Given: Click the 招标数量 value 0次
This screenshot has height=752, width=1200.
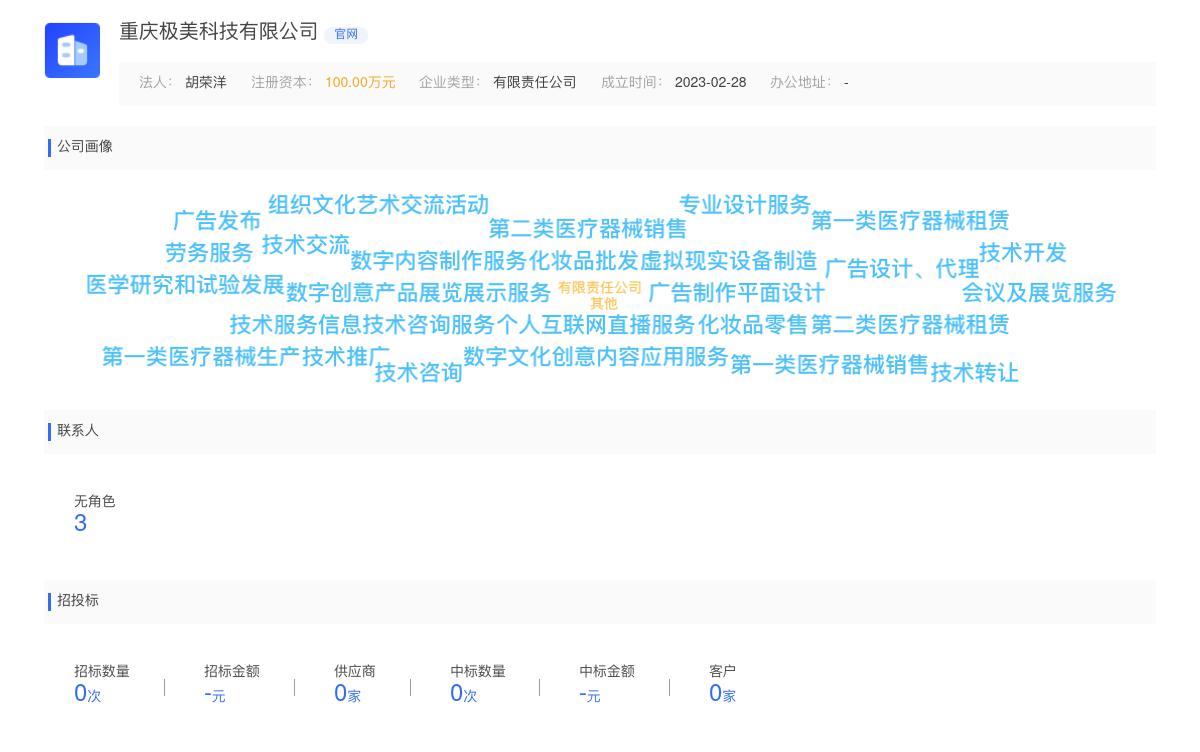Looking at the screenshot, I should [88, 693].
